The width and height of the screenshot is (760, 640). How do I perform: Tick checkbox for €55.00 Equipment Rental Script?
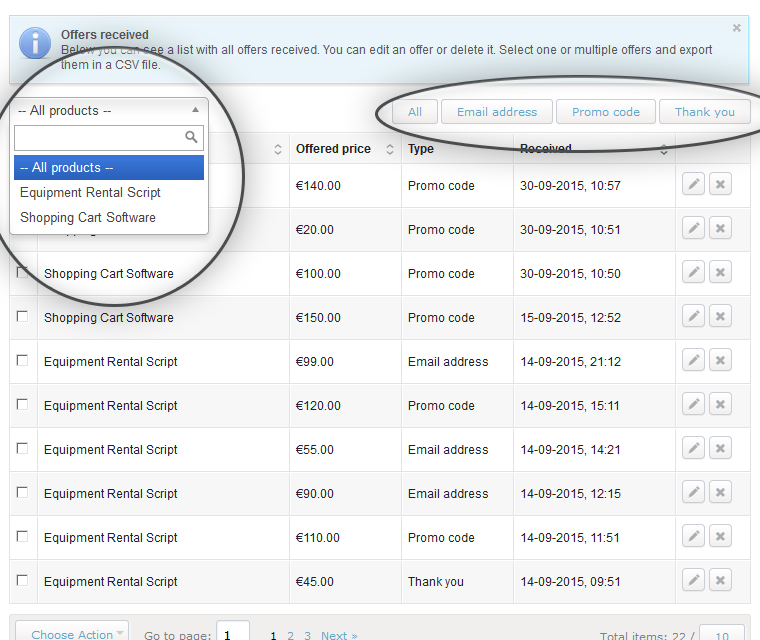(x=22, y=448)
